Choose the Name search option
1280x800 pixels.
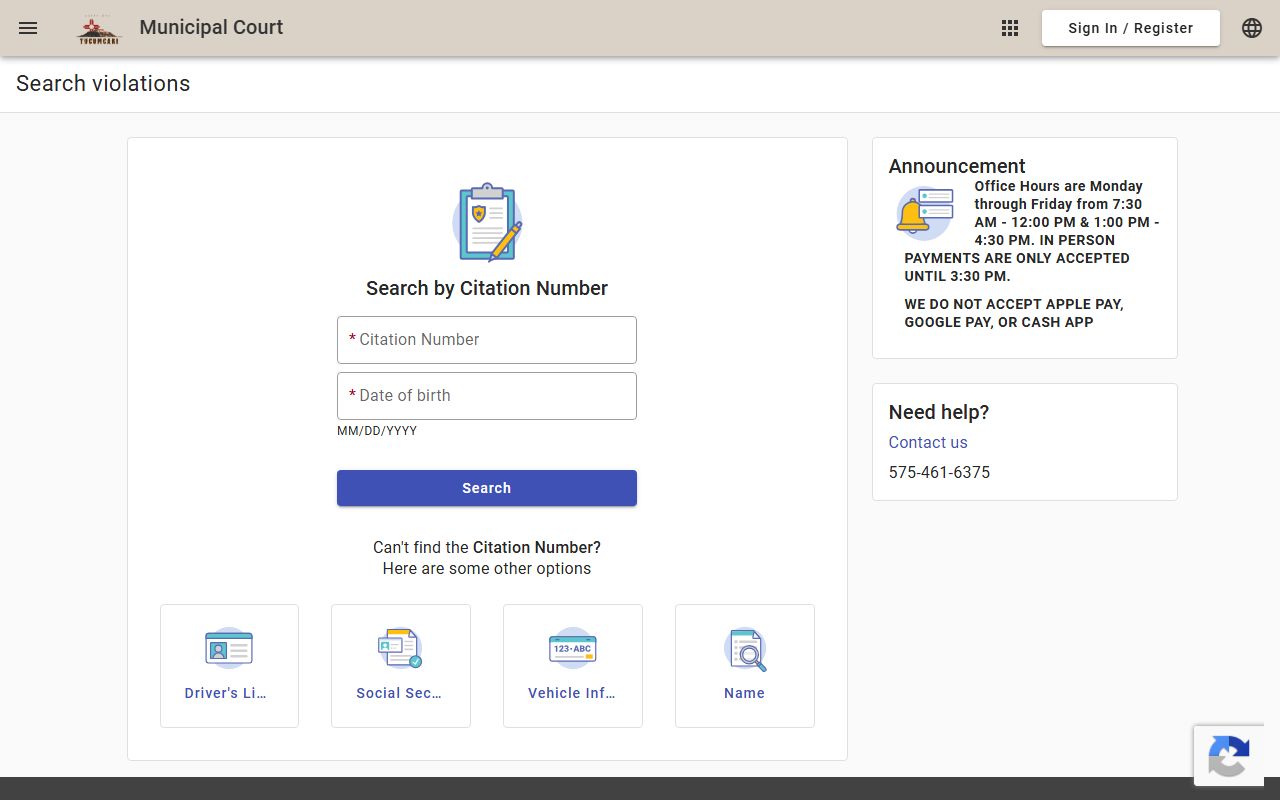(745, 666)
